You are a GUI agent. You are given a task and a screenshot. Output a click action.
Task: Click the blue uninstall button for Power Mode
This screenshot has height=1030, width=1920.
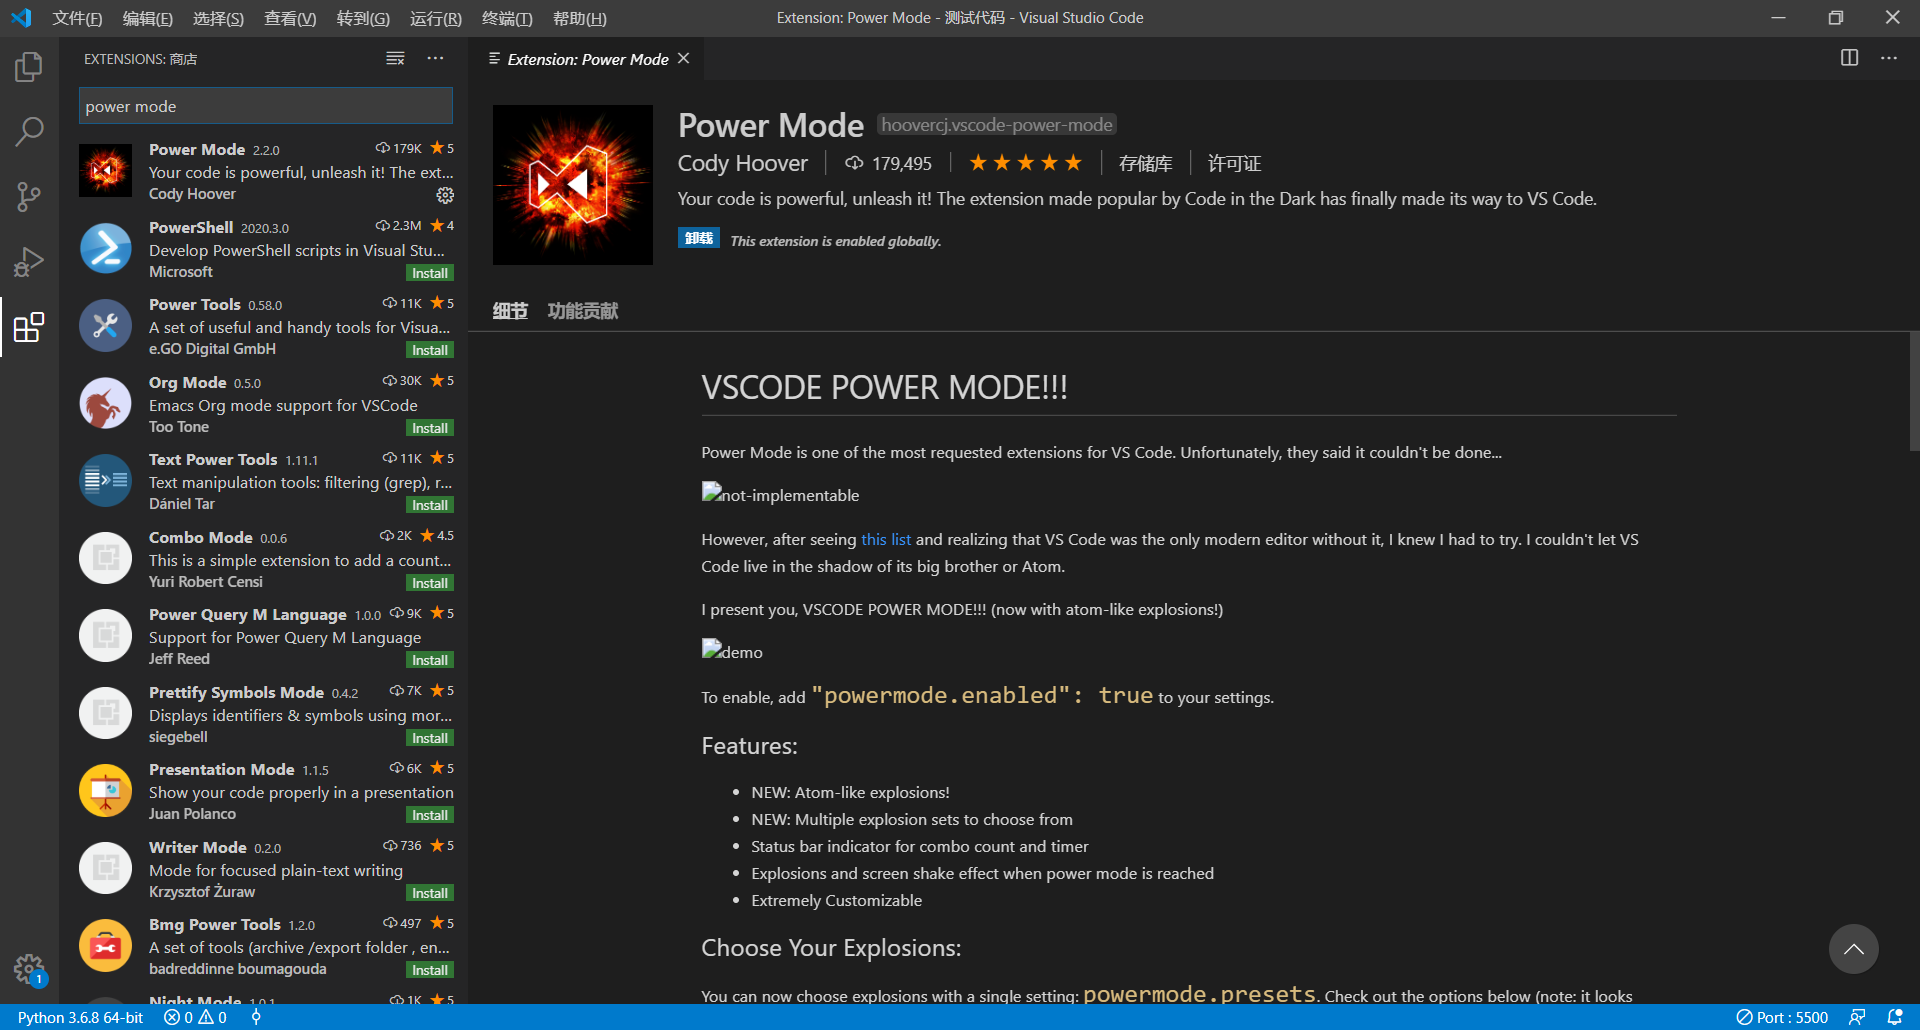coord(699,238)
